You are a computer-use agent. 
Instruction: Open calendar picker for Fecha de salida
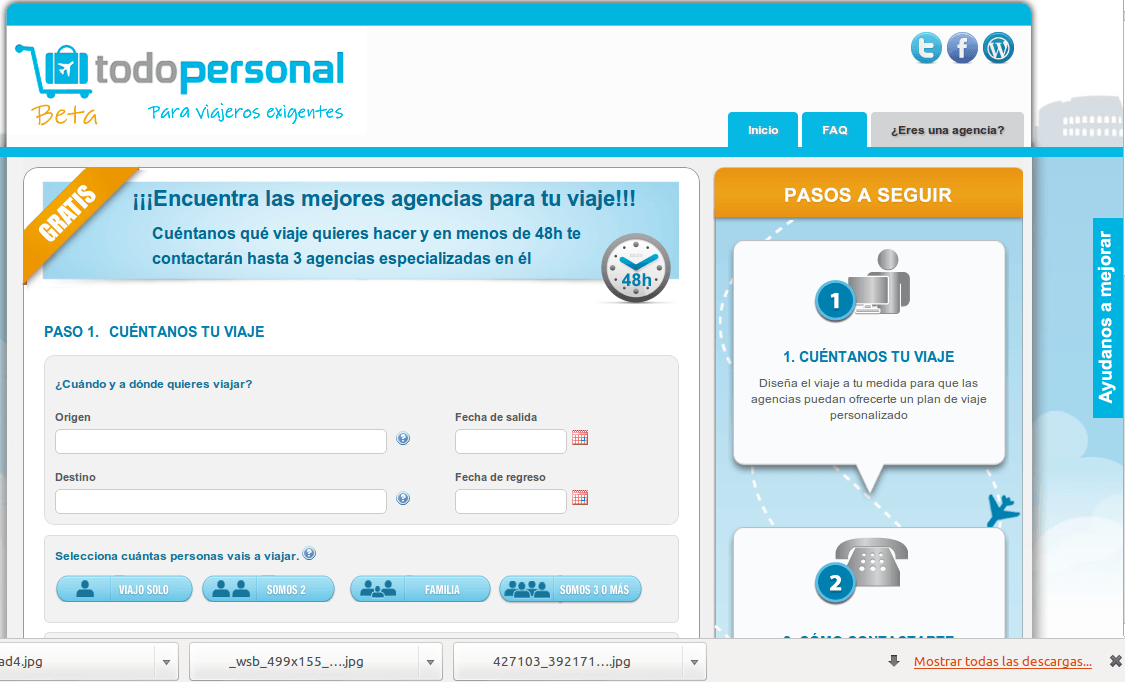click(580, 438)
